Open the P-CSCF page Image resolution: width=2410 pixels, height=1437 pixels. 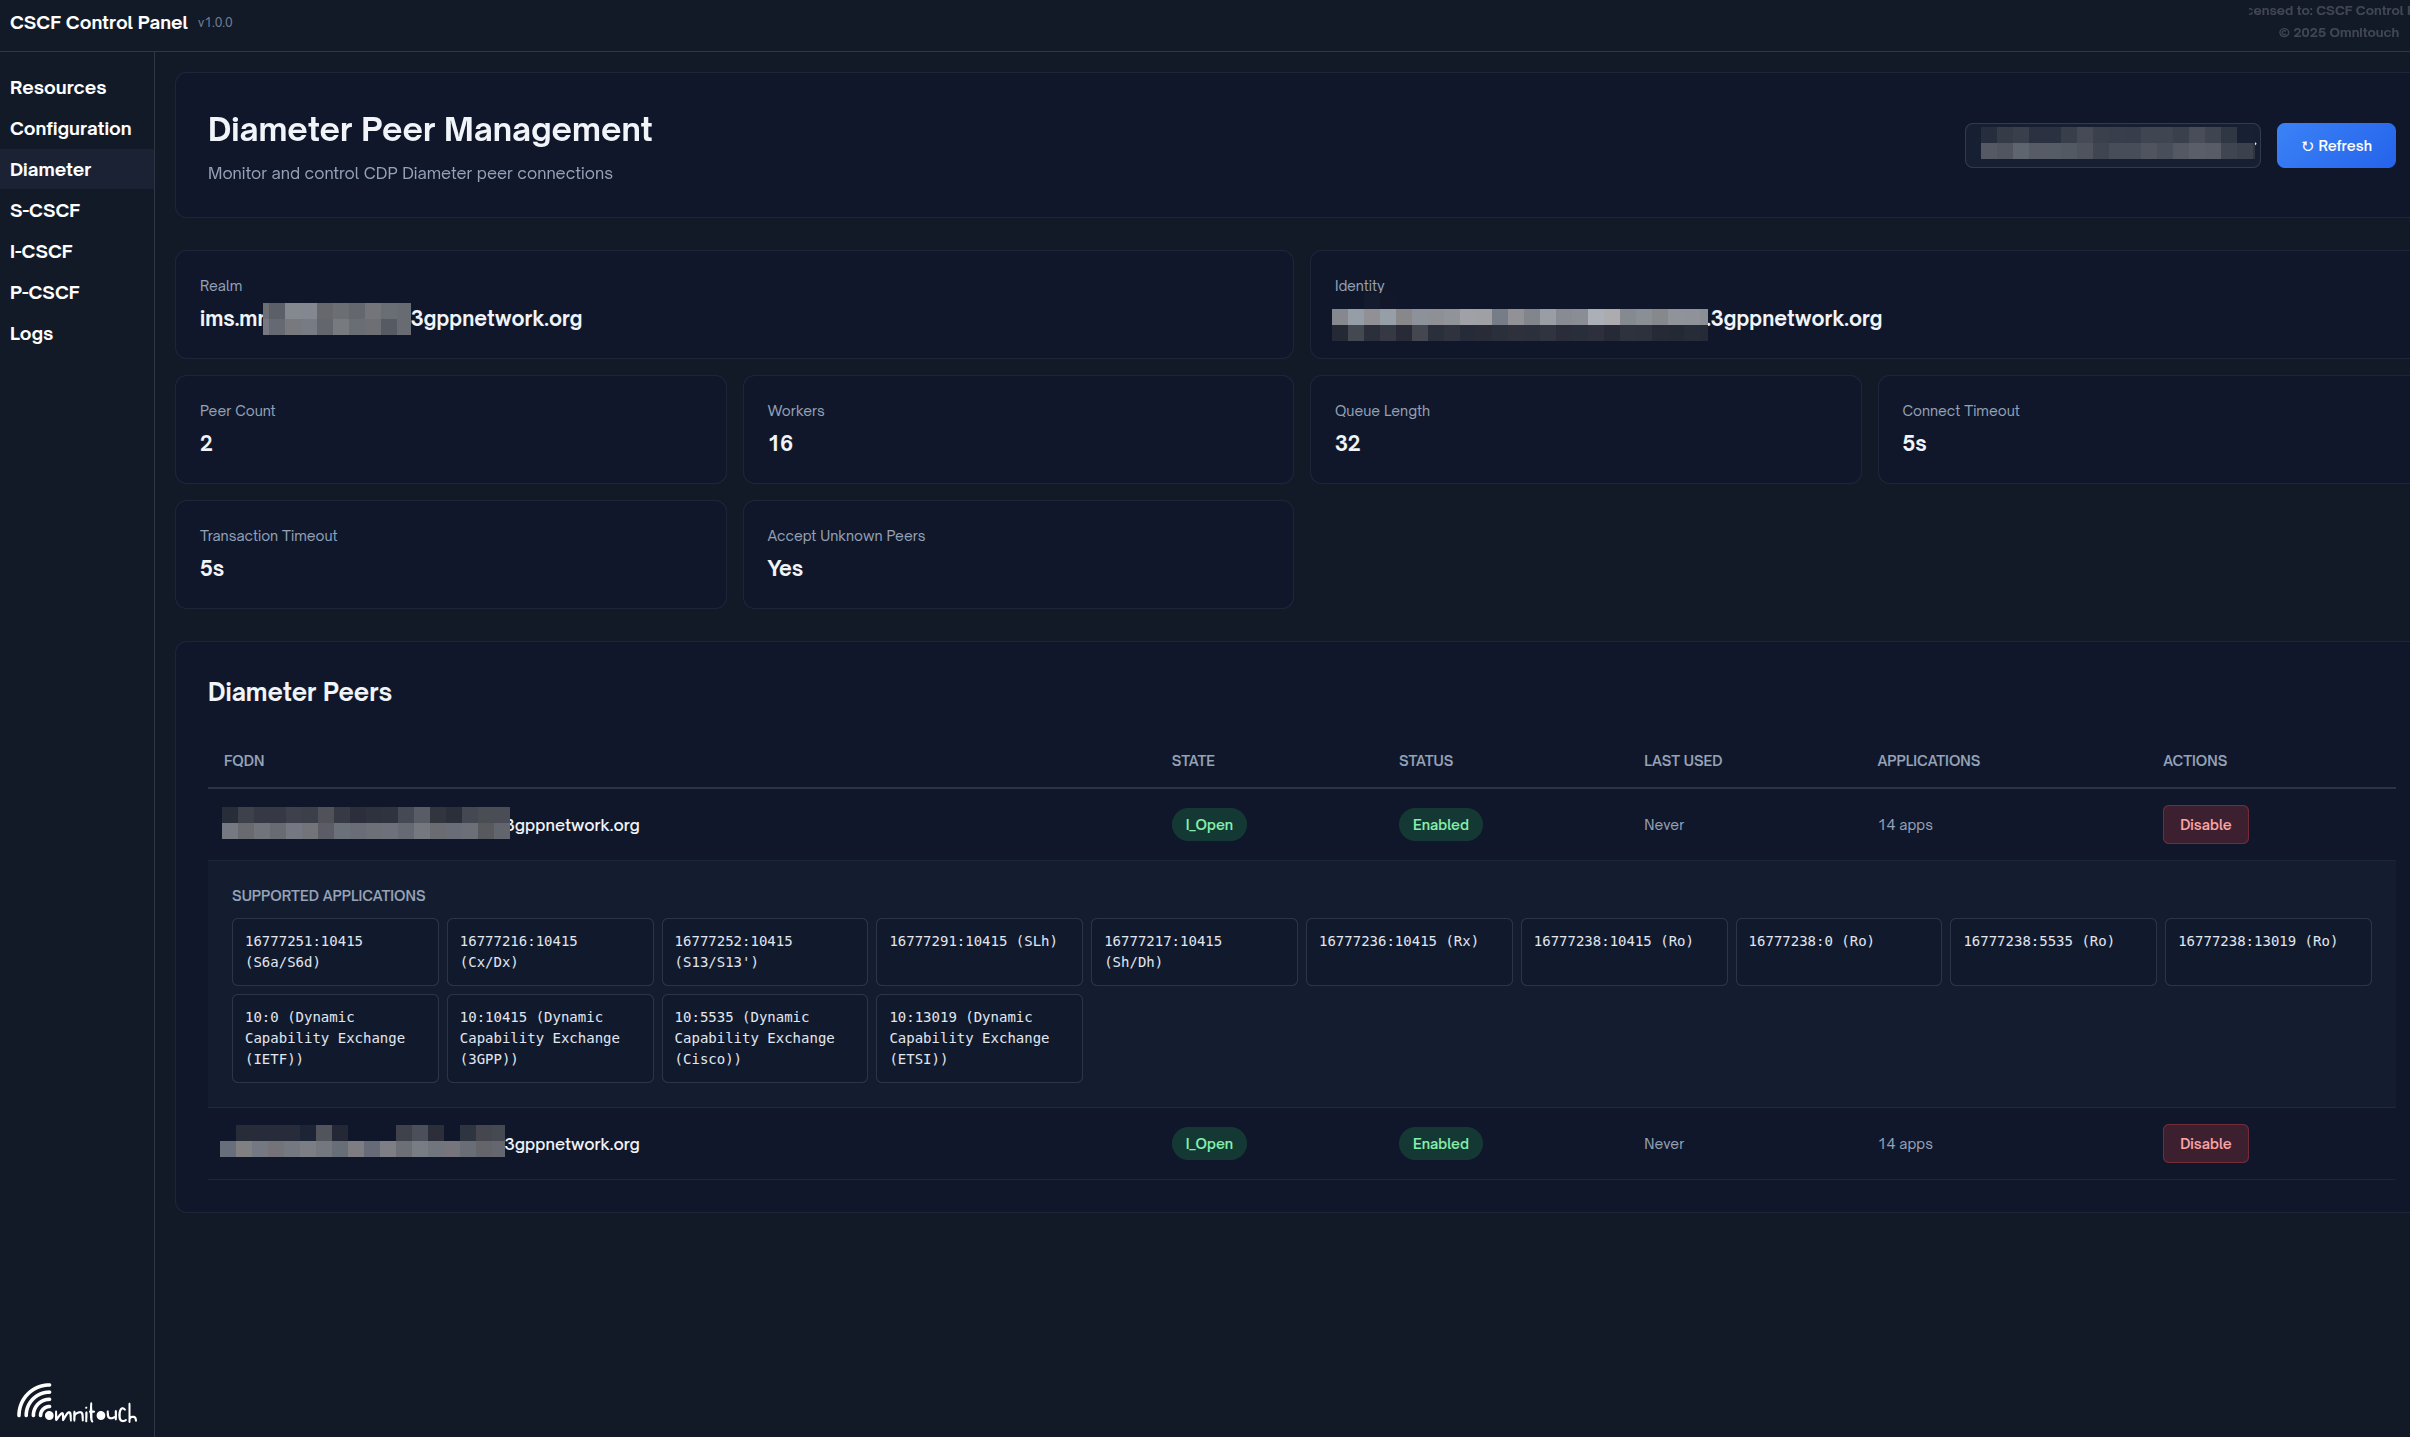45,292
